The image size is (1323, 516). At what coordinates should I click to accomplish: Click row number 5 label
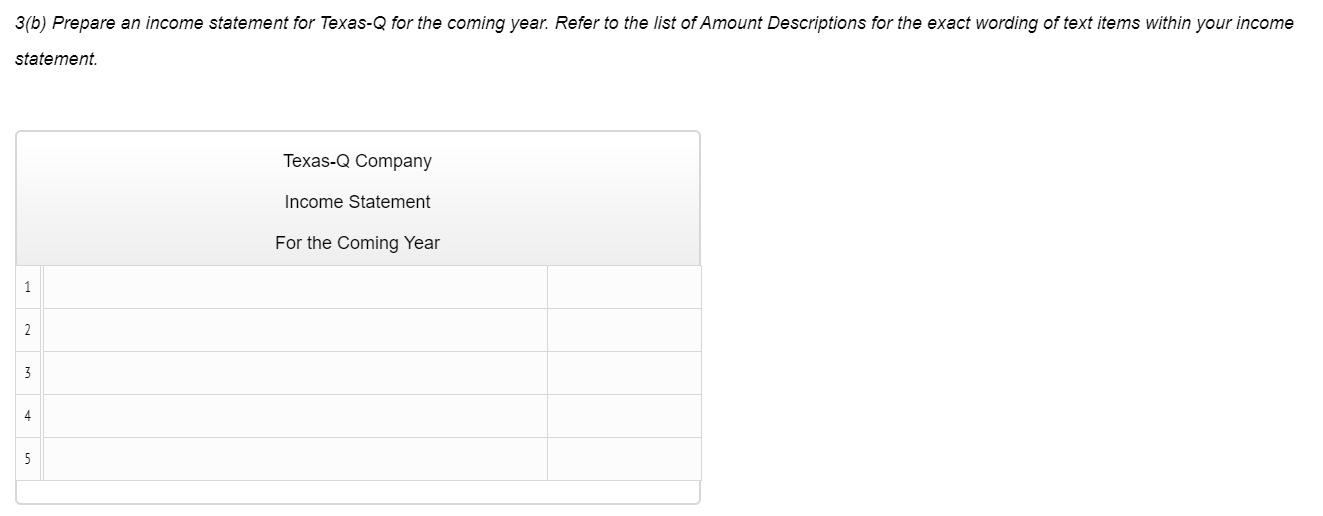click(x=28, y=459)
